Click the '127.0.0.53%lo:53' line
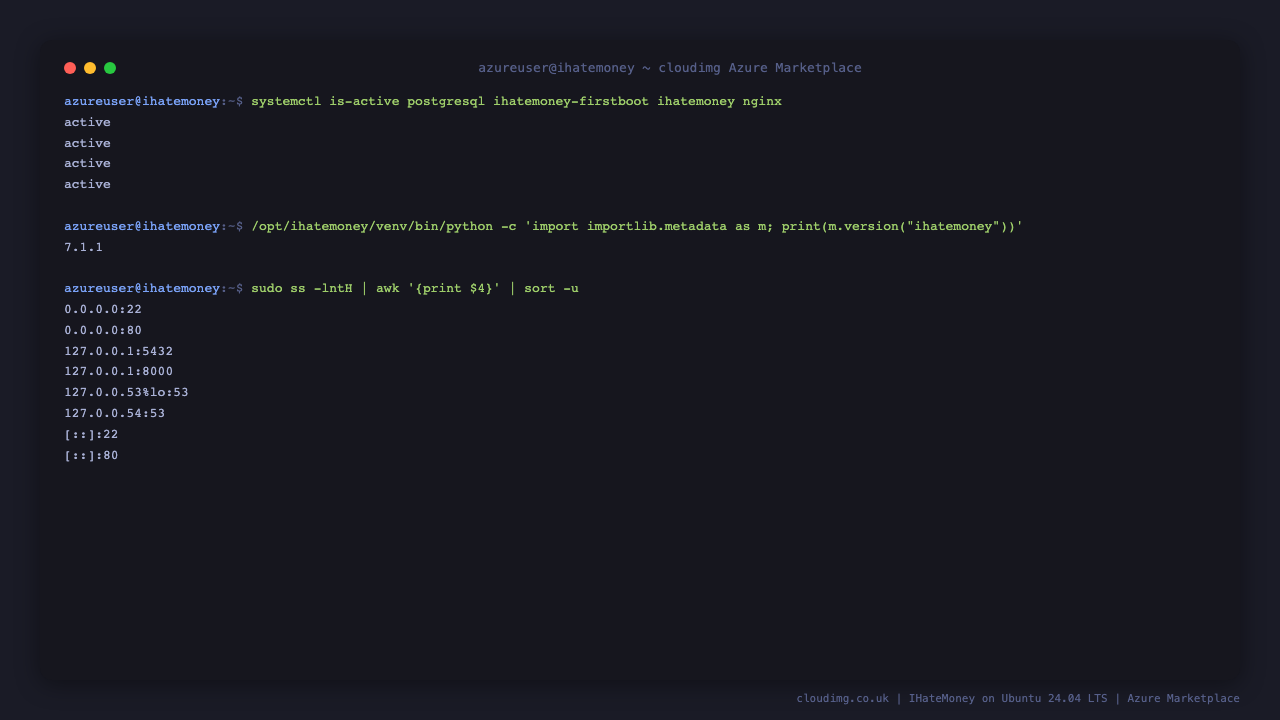Image resolution: width=1280 pixels, height=720 pixels. [127, 392]
